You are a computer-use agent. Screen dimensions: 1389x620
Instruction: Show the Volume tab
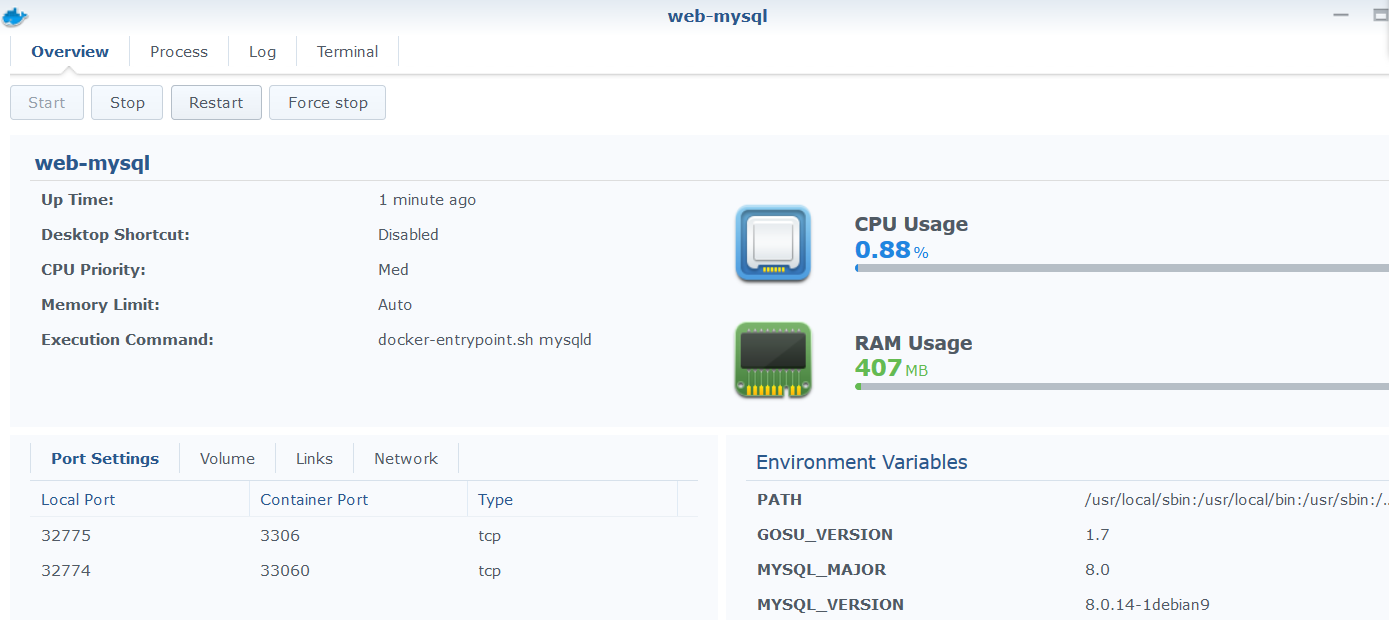[x=227, y=459]
